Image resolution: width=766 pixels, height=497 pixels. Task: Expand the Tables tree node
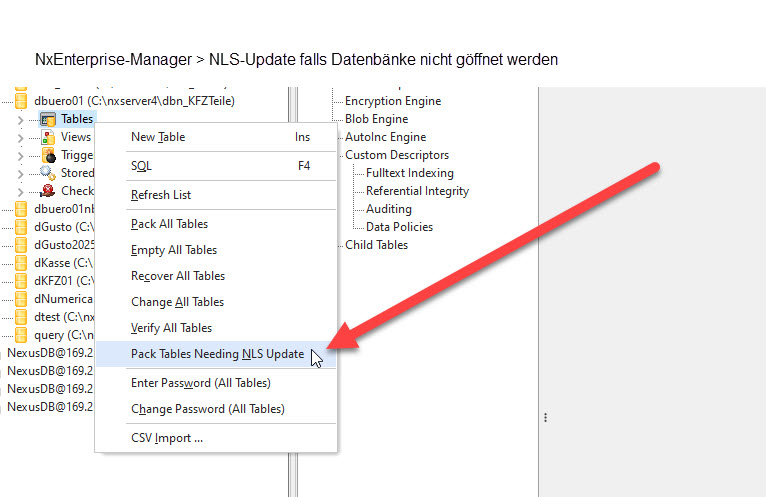[x=20, y=119]
